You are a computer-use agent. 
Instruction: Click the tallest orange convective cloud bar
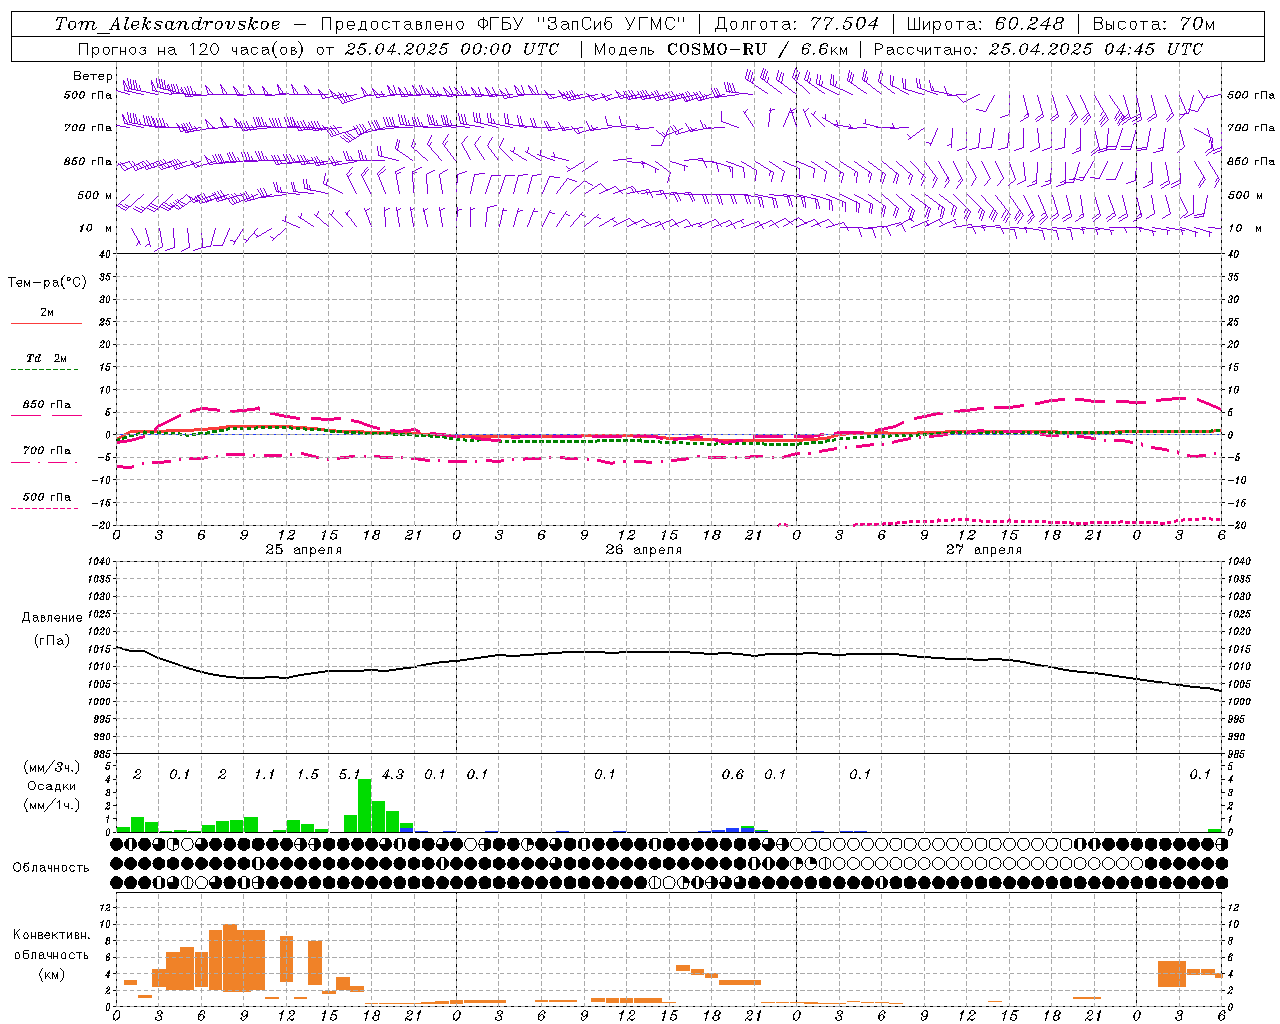(230, 957)
